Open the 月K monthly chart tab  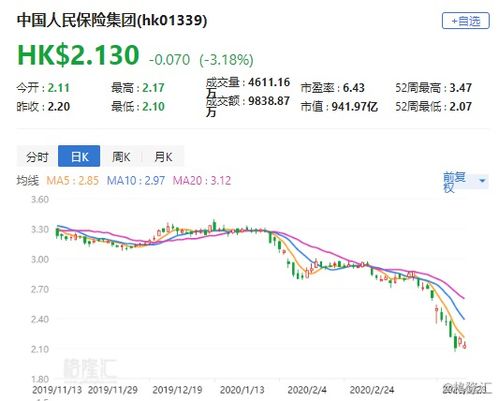pos(163,157)
